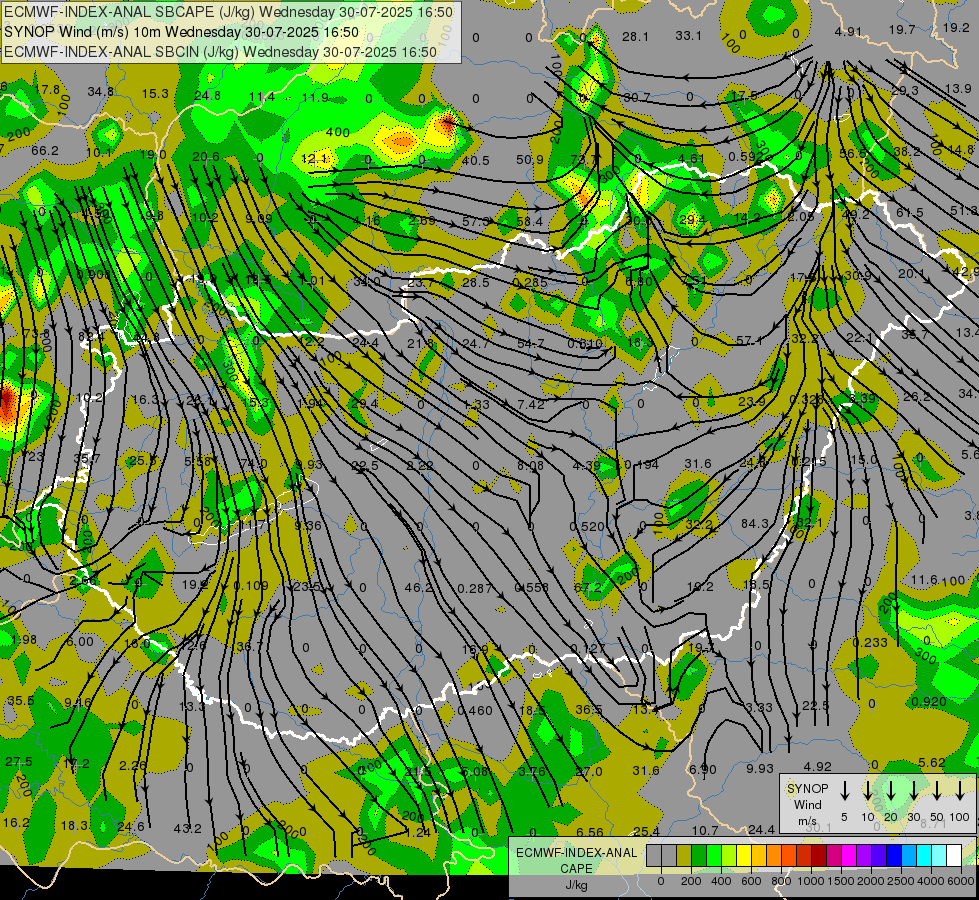Click the 'ECMWF-INDEX-ANAL CAPE' legend title
Screen dimensions: 979x900
[576, 860]
